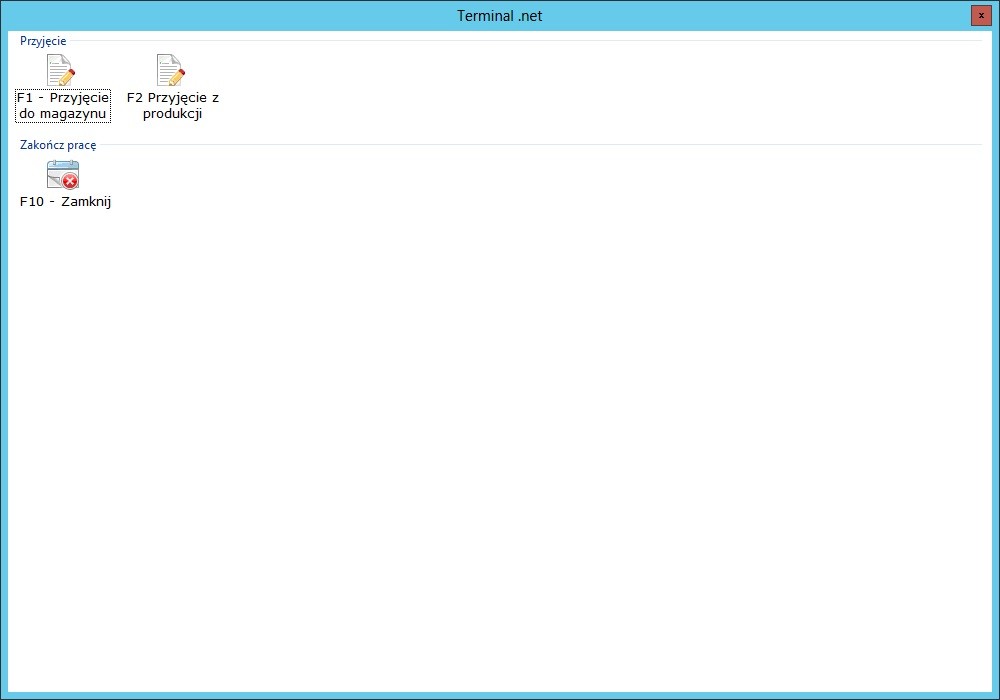Click the 'Przyjęcie' group header
The image size is (1000, 700).
43,41
